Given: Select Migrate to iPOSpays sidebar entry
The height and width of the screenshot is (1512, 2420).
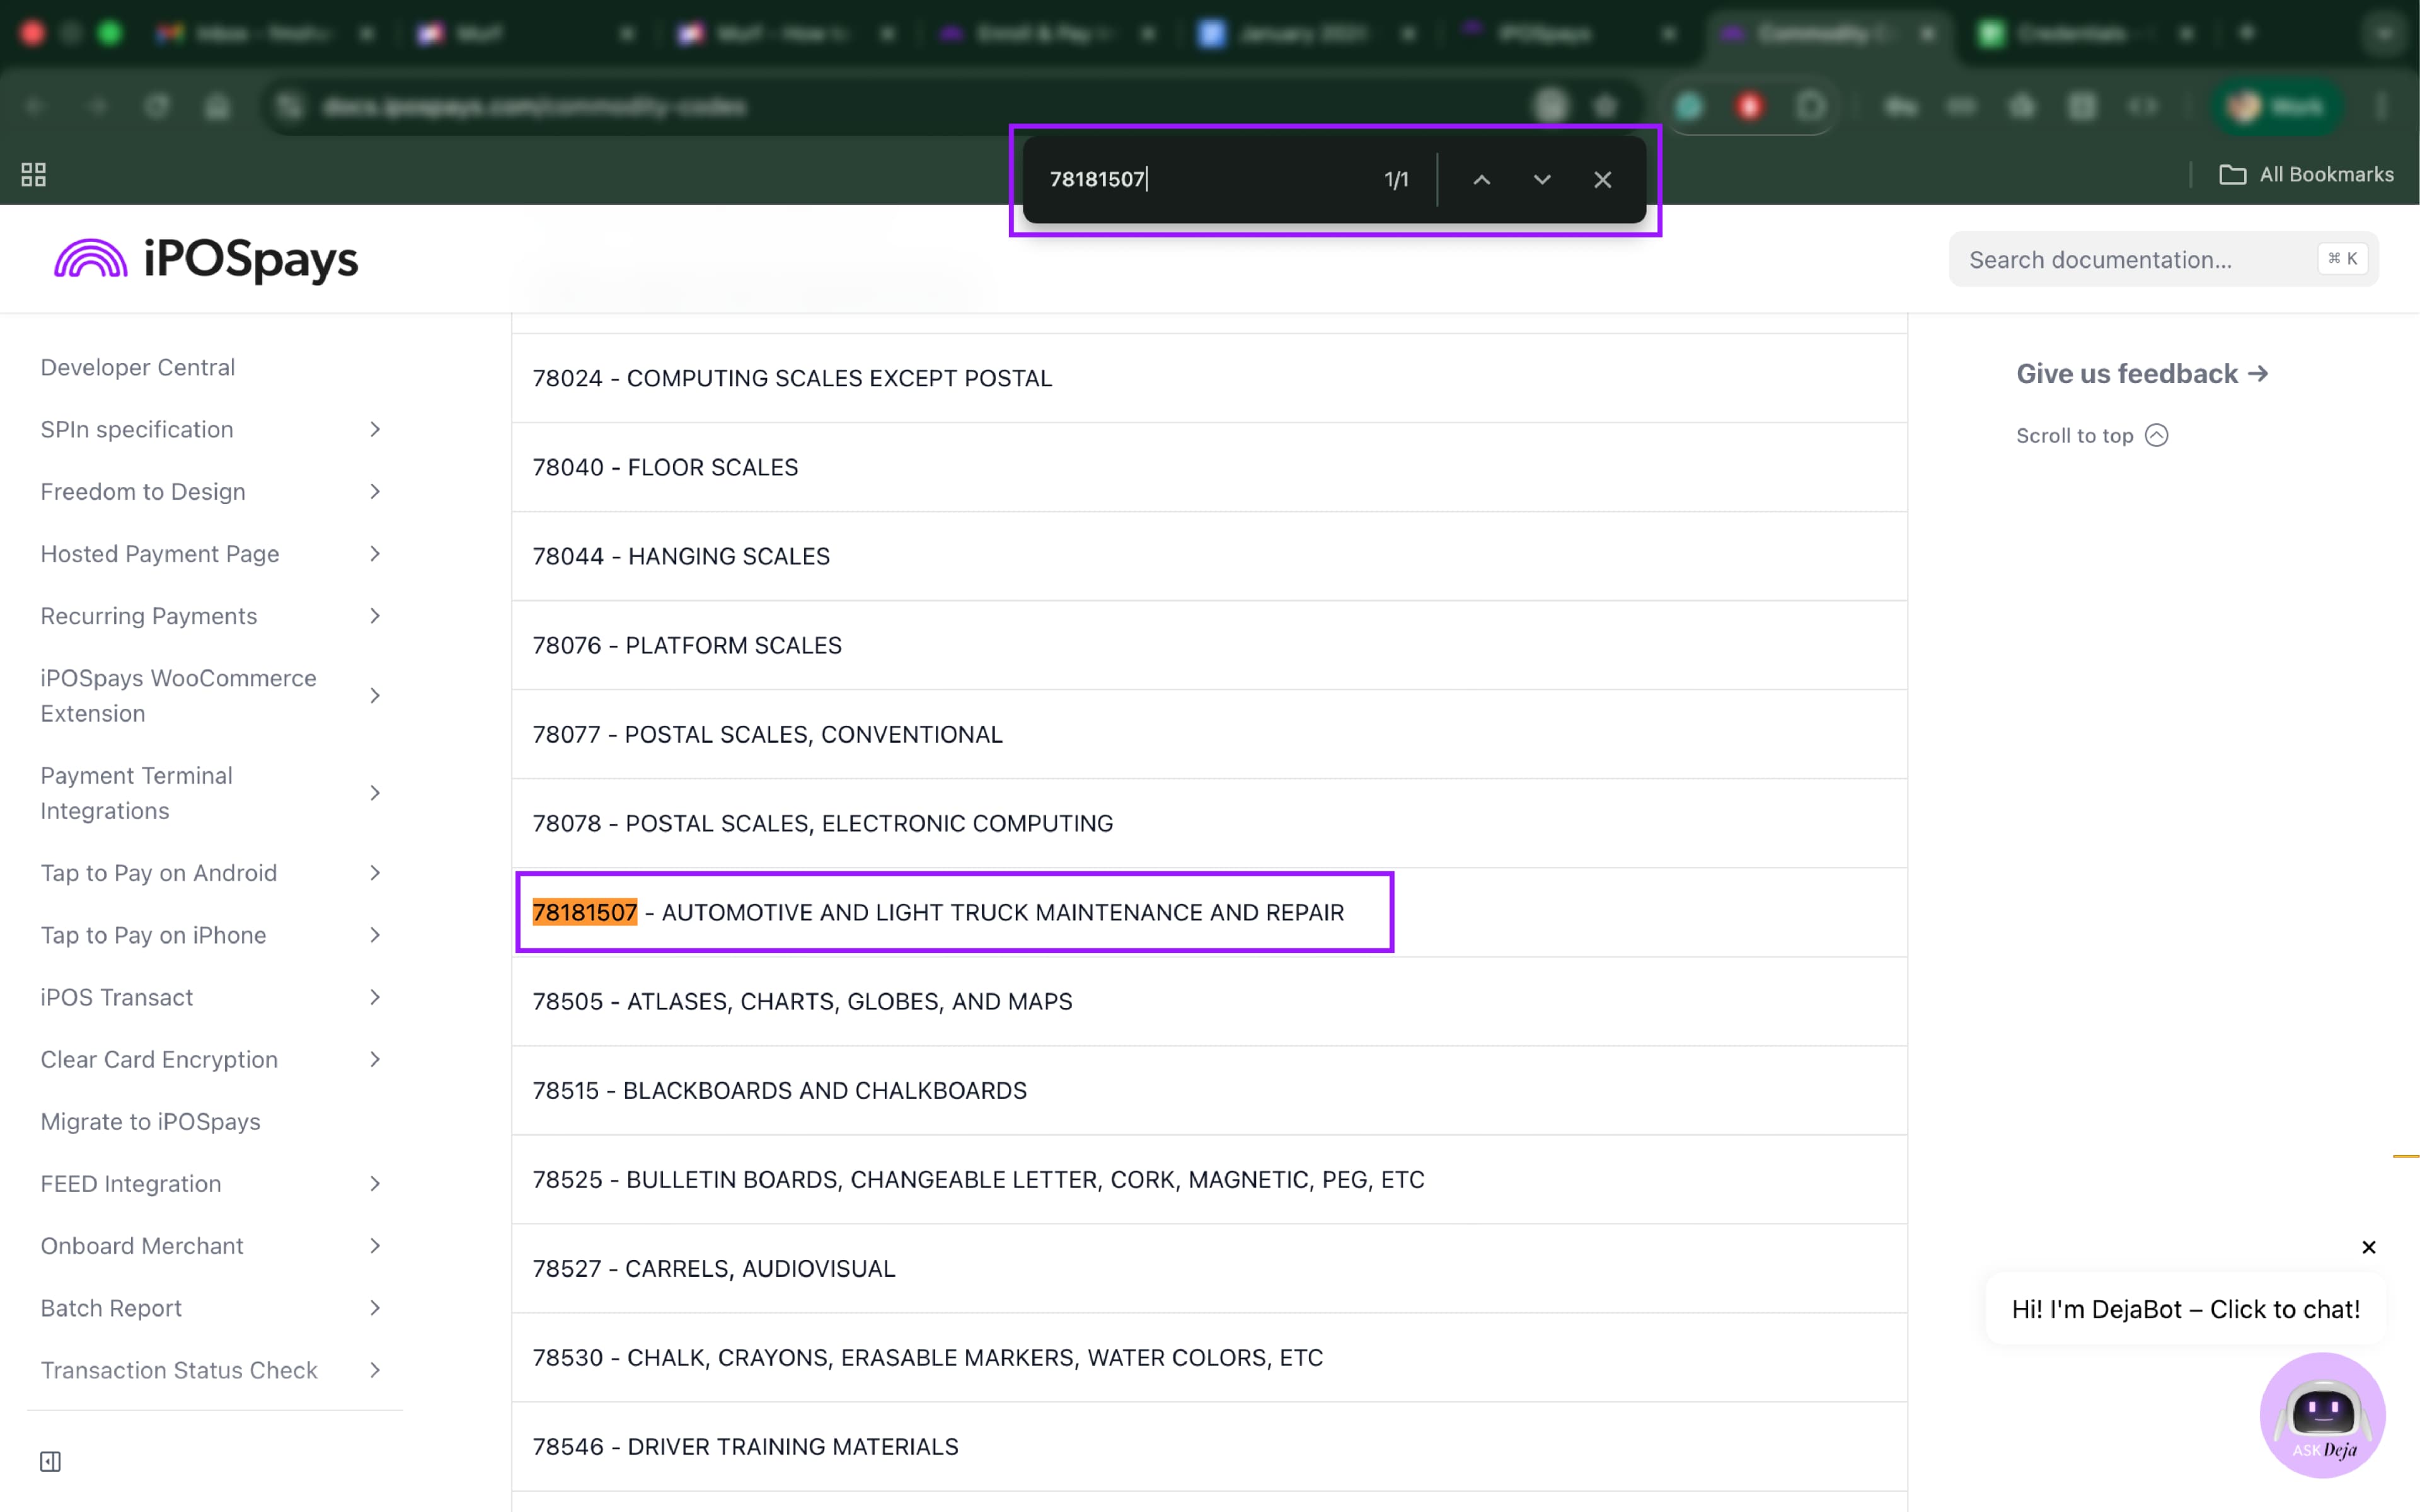Looking at the screenshot, I should point(150,1121).
